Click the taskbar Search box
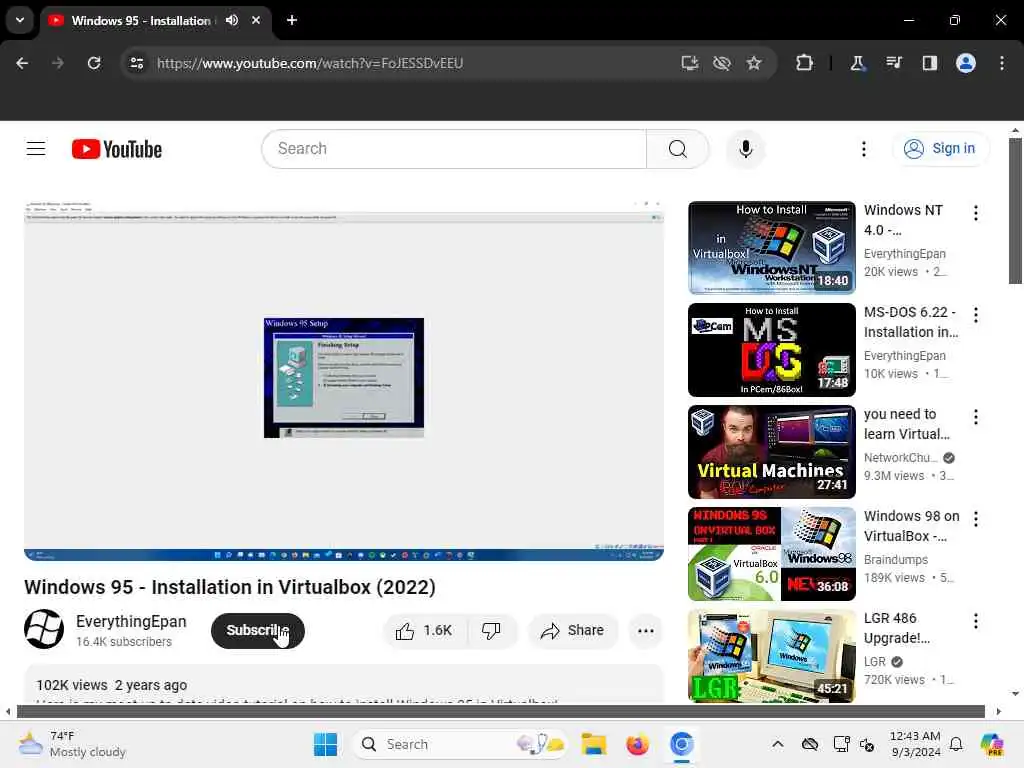 [459, 744]
